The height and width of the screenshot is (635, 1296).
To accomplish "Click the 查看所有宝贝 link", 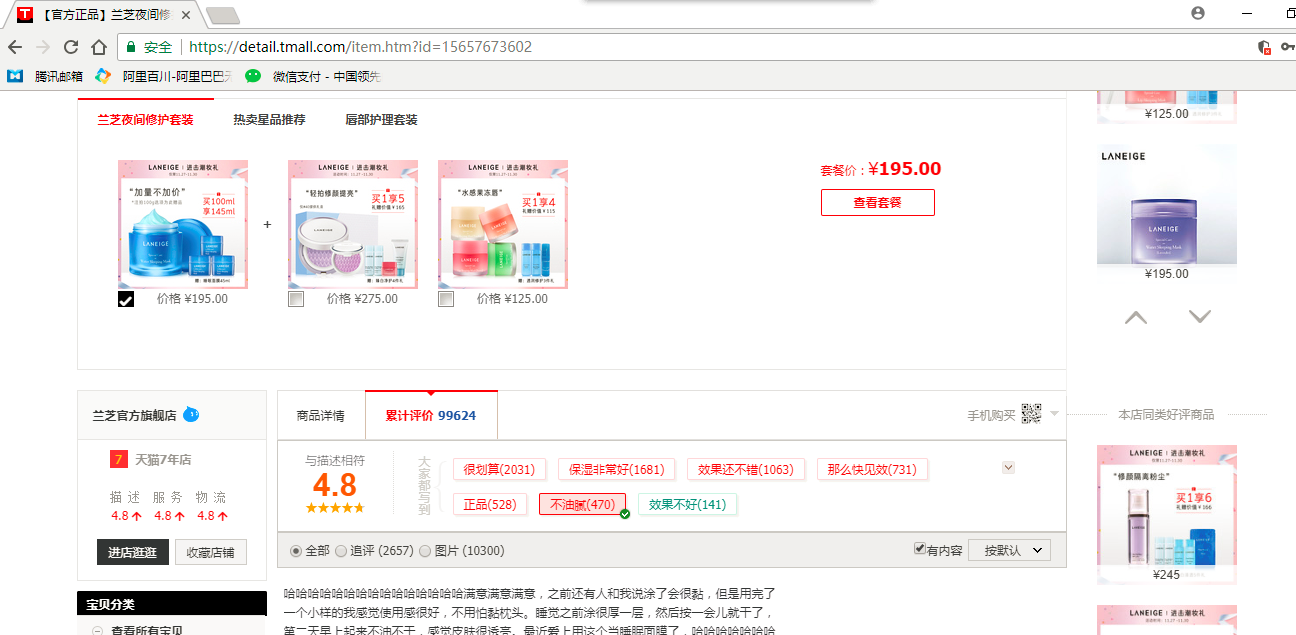I will point(147,631).
